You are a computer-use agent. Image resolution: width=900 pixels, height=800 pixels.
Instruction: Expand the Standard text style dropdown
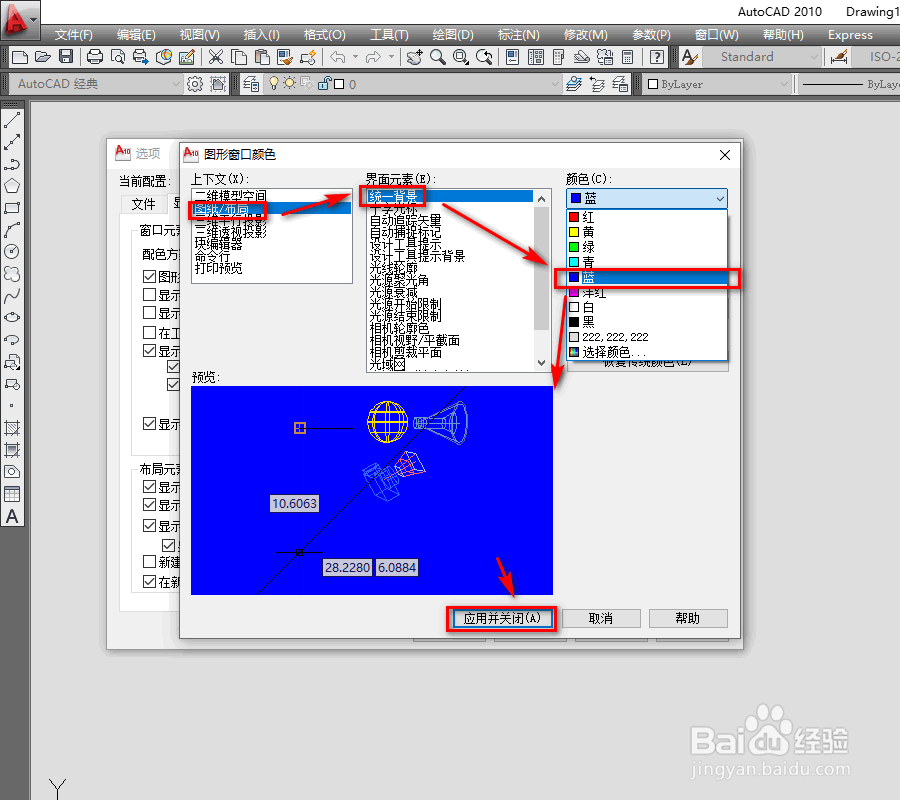[x=813, y=57]
